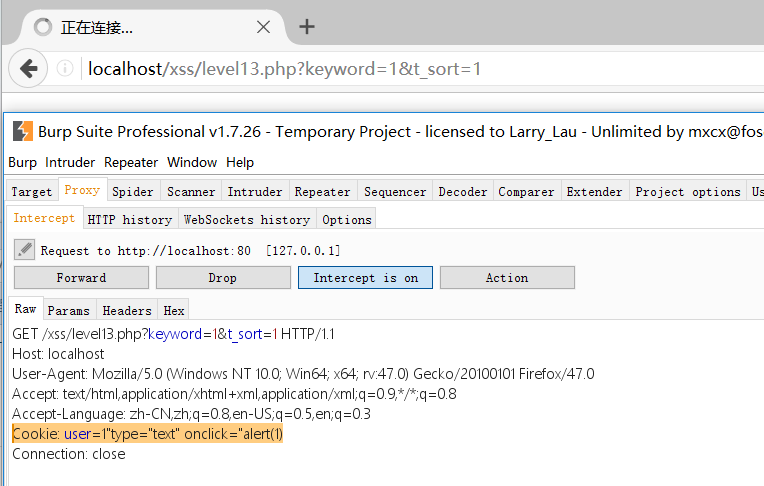764x486 pixels.
Task: Click the Burp Suite logo icon
Action: (23, 131)
